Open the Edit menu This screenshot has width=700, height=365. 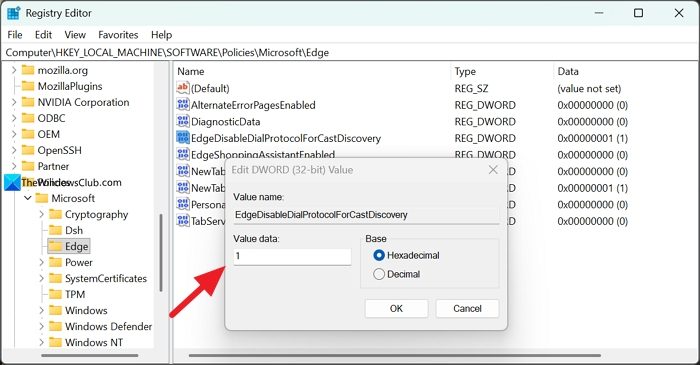tap(43, 35)
